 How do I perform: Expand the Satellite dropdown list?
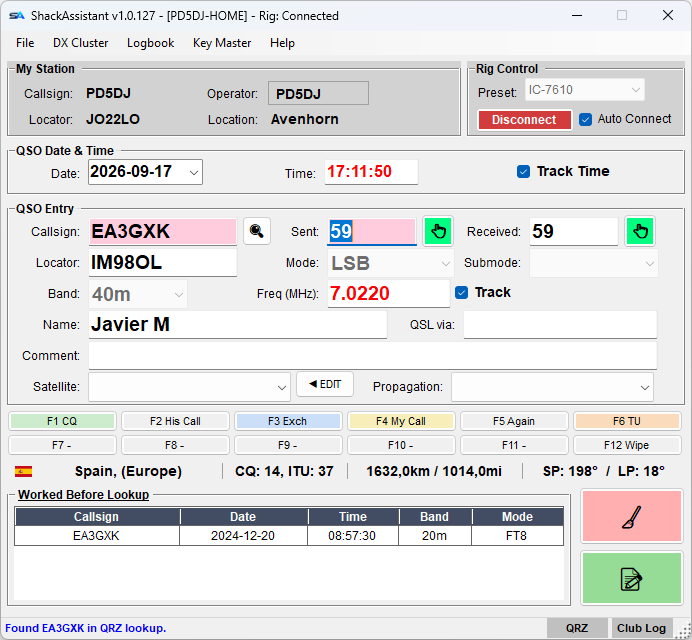[282, 388]
